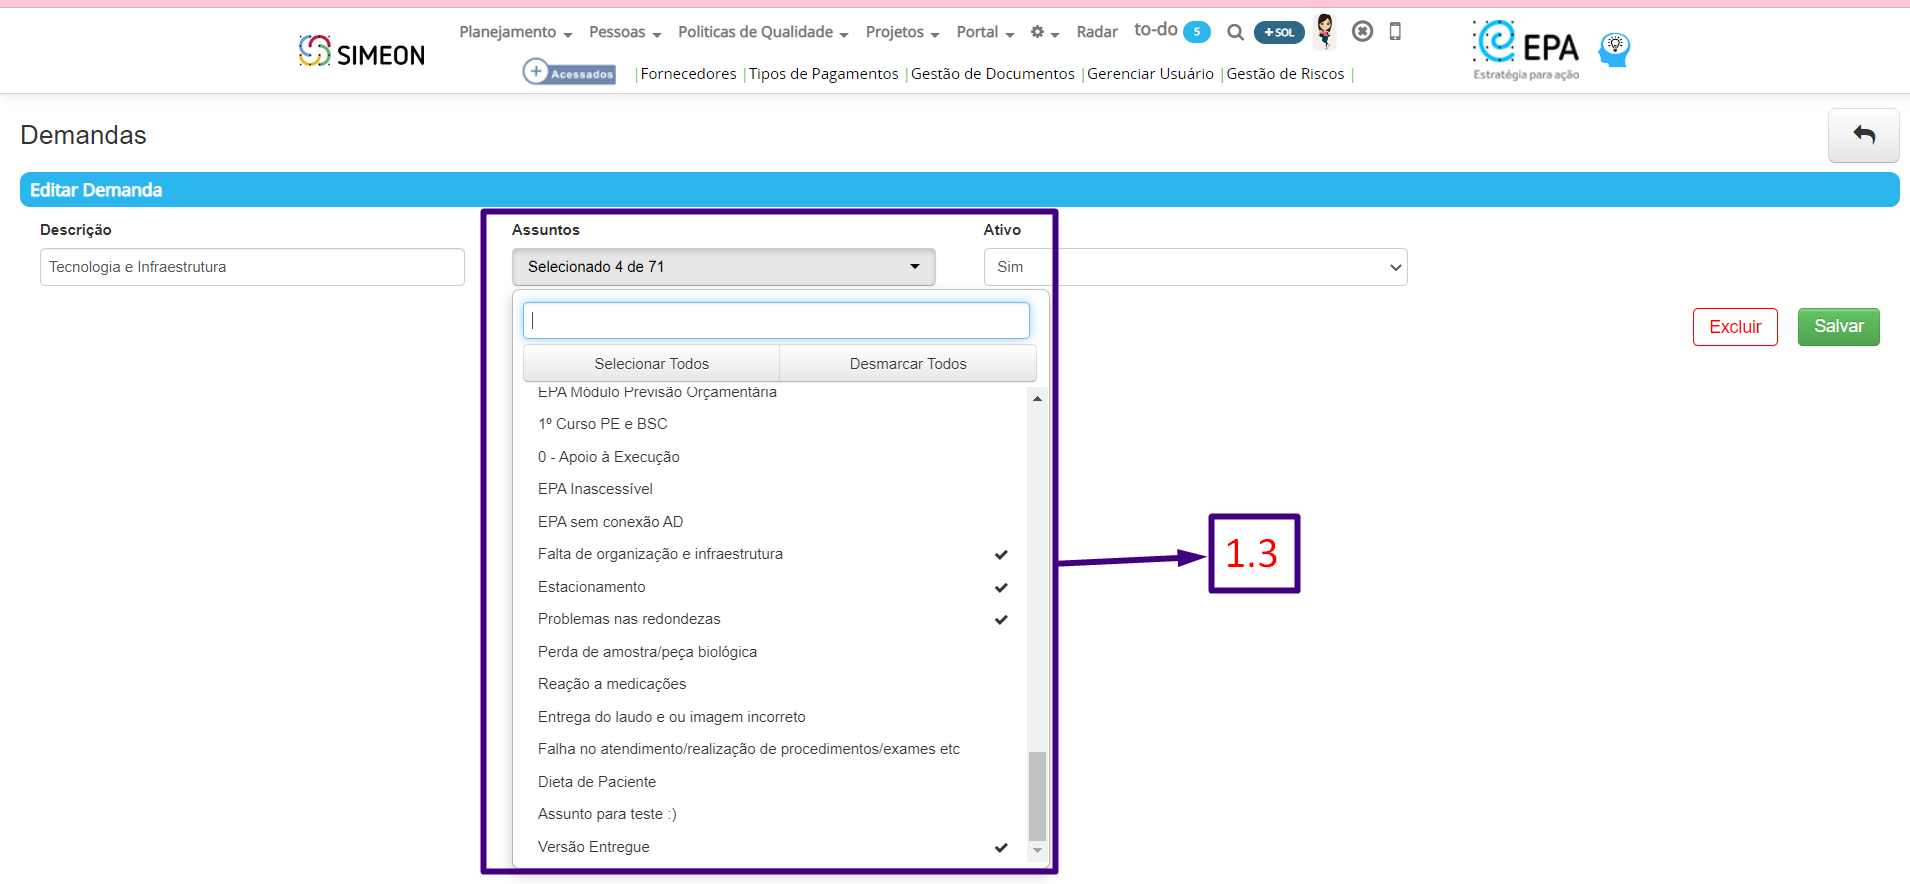Click the circled X logout icon
1910x884 pixels.
click(x=1362, y=31)
